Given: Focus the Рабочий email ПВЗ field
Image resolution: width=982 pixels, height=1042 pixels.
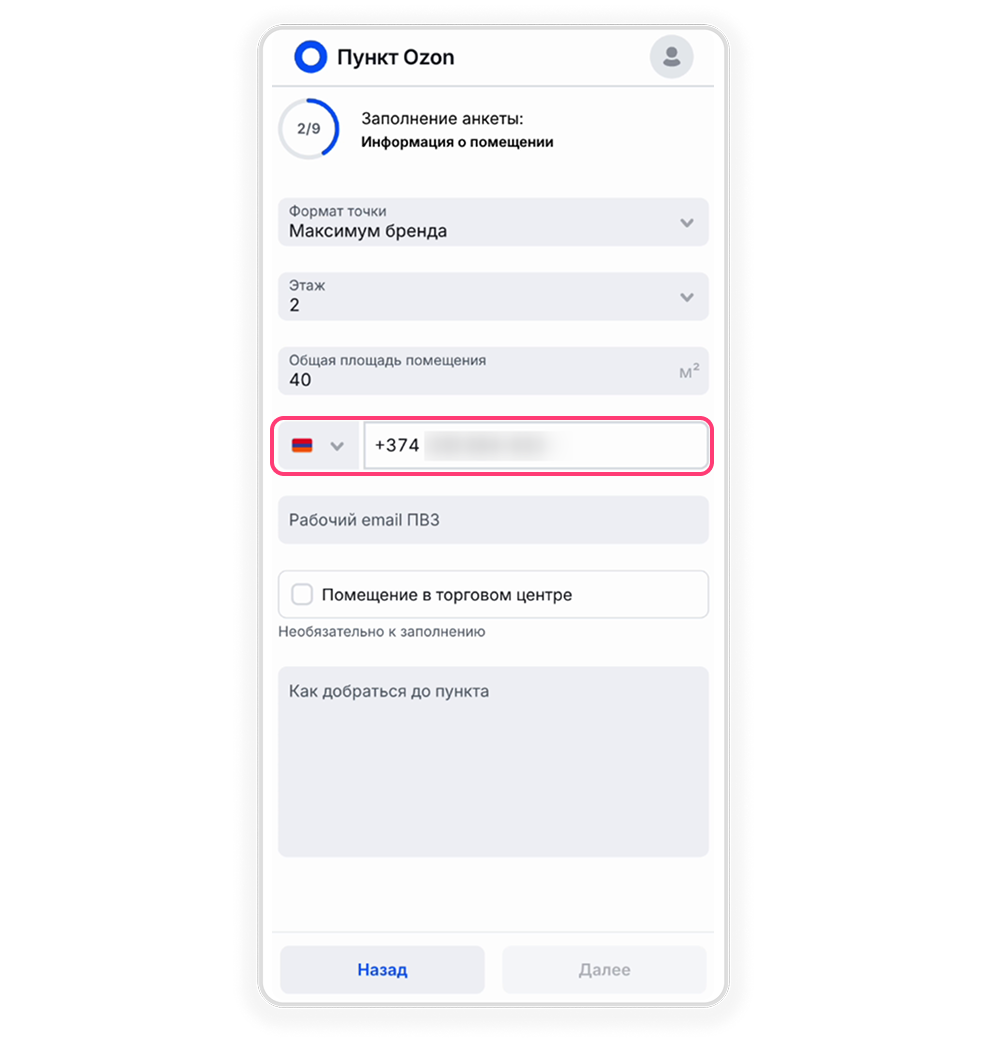Looking at the screenshot, I should point(493,520).
